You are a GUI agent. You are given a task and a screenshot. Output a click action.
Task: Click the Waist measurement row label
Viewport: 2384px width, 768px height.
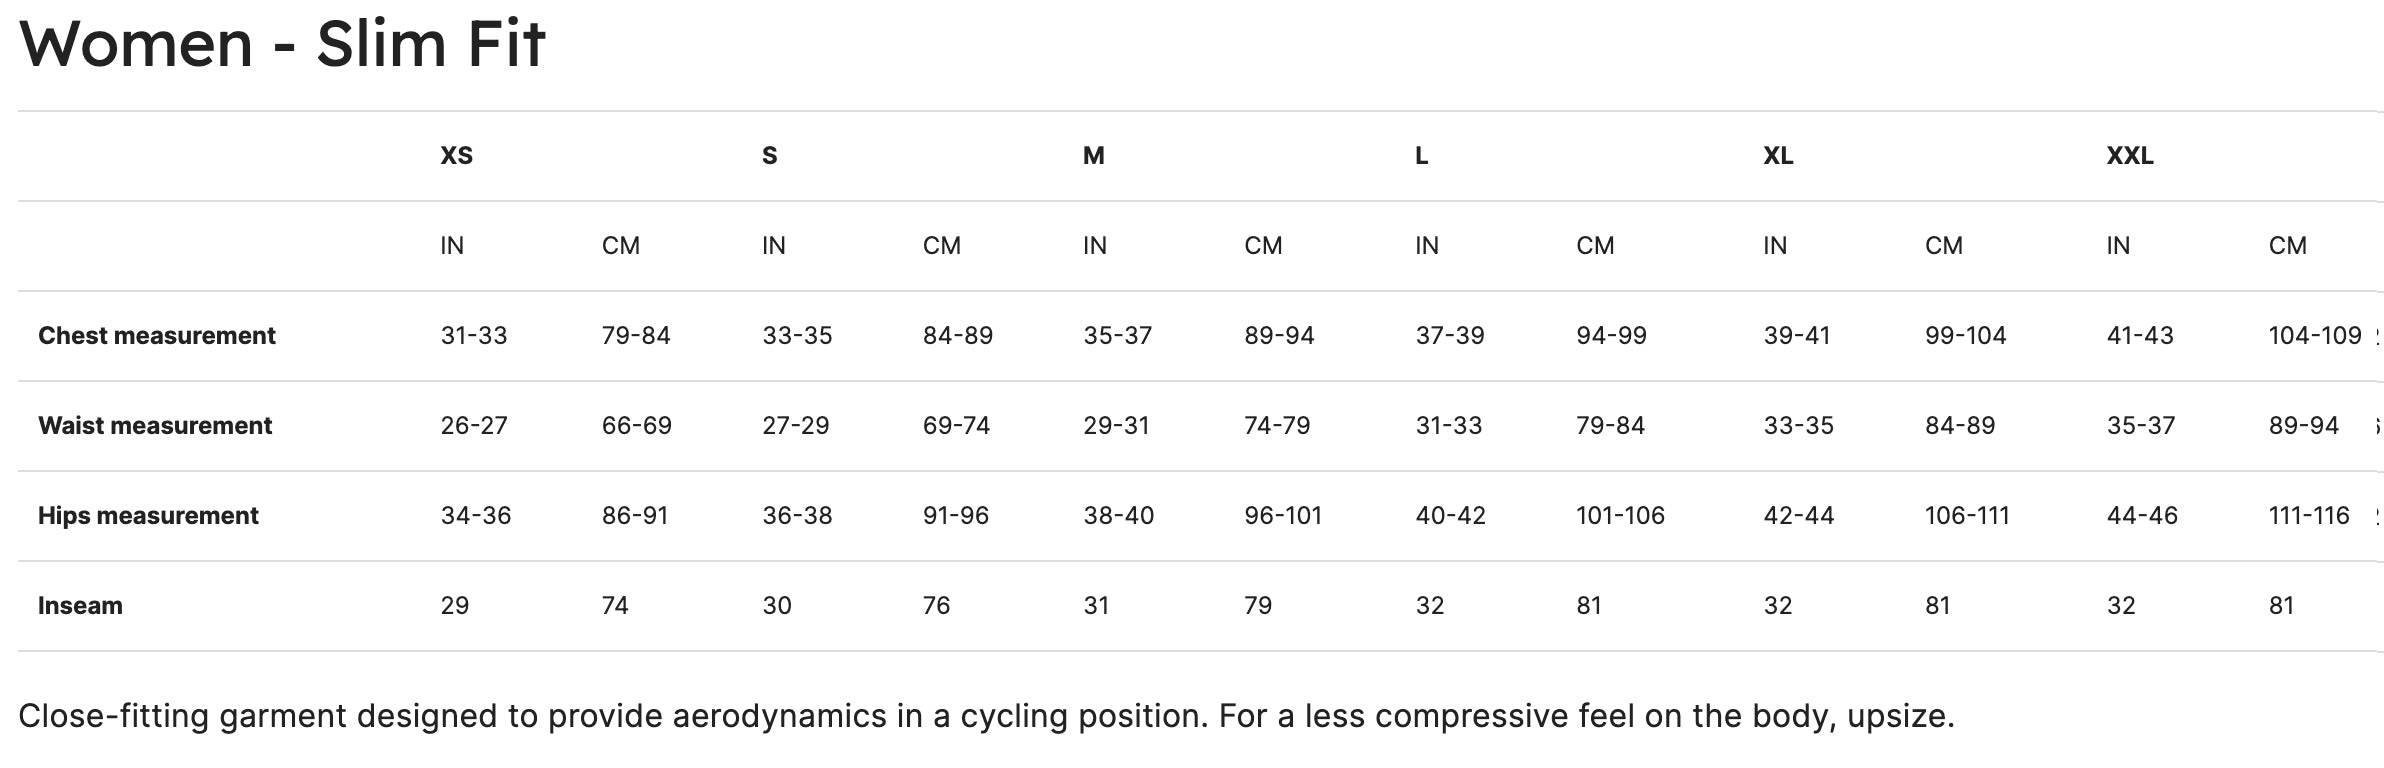[155, 426]
